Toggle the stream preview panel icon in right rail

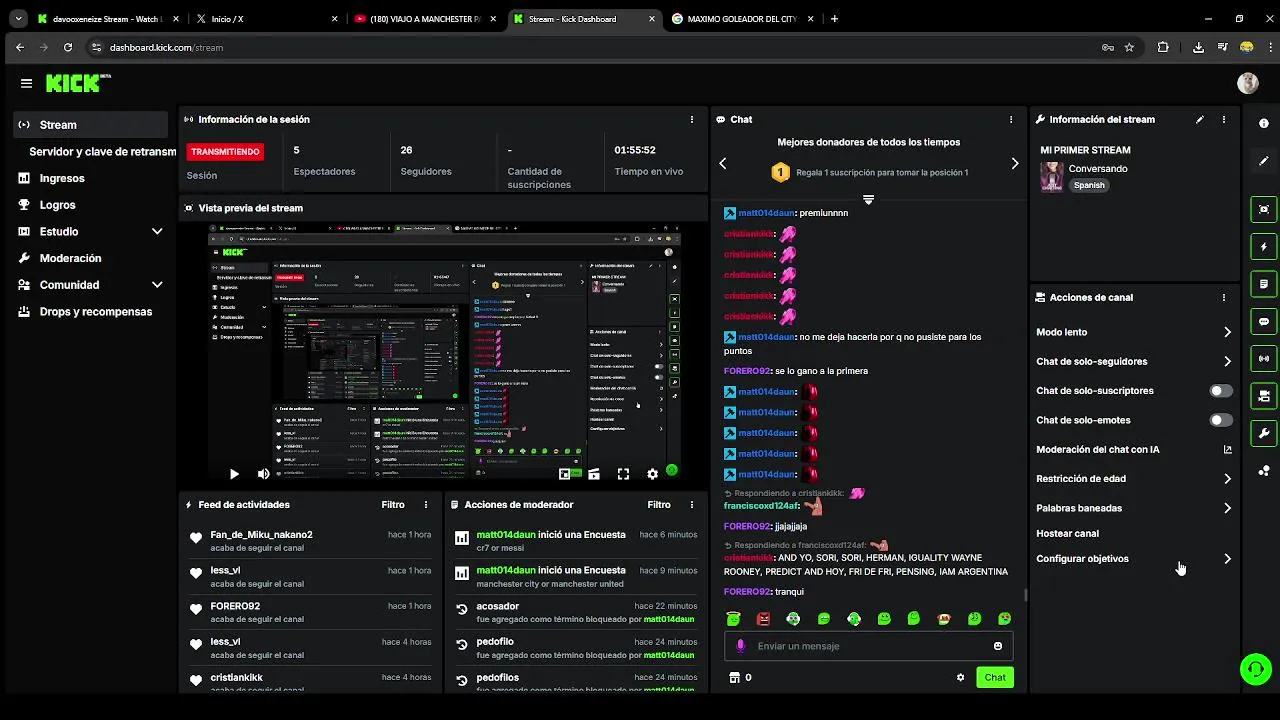(x=1264, y=209)
